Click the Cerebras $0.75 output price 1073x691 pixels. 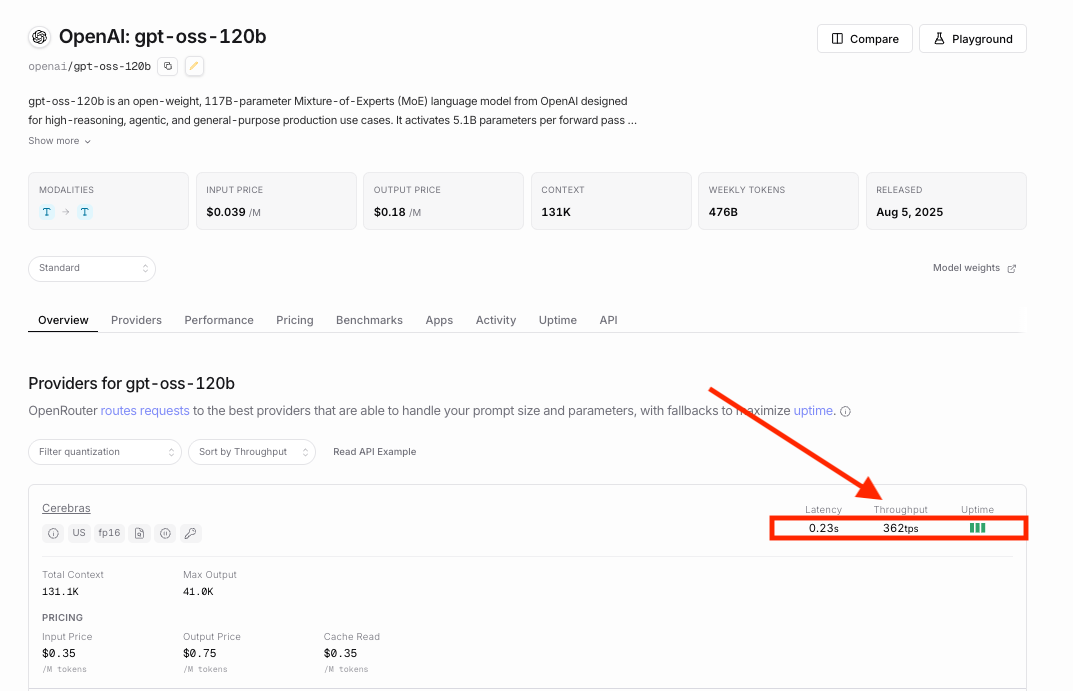tap(200, 653)
